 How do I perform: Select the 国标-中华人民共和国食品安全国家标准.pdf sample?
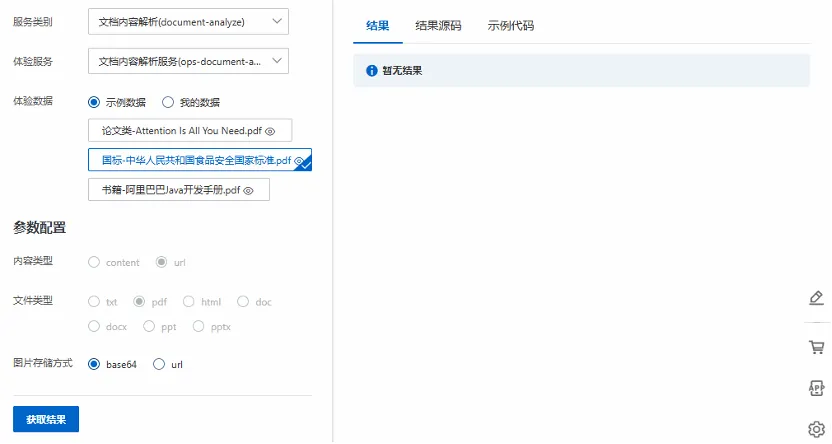coord(200,160)
